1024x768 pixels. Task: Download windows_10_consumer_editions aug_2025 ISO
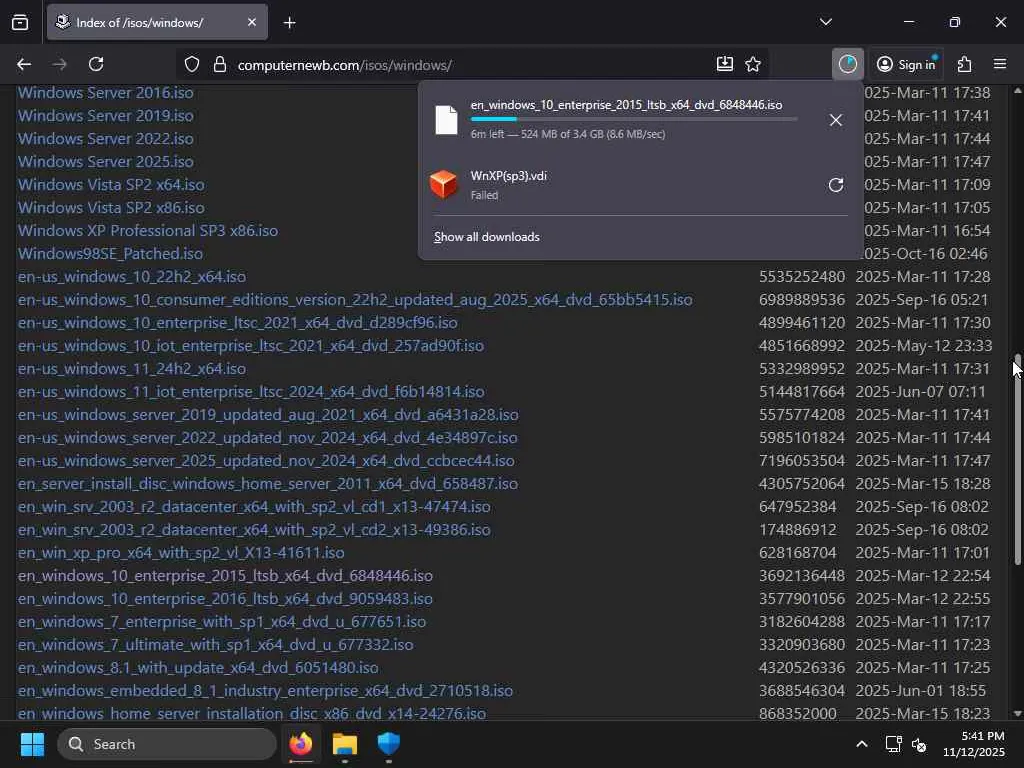(x=355, y=300)
